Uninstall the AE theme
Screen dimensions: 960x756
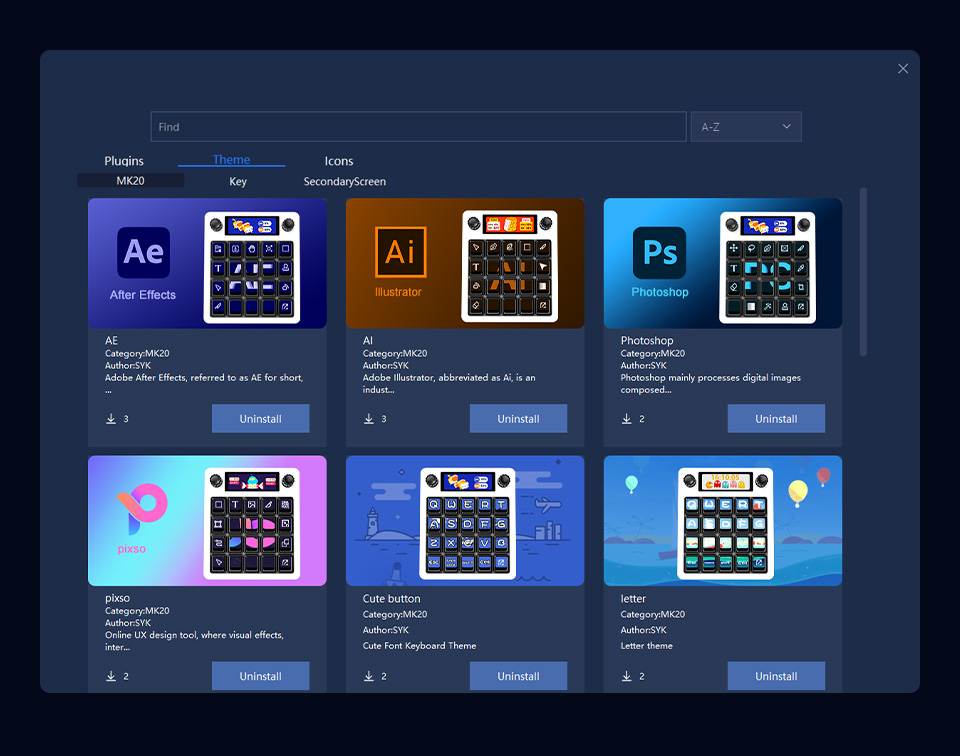[260, 418]
